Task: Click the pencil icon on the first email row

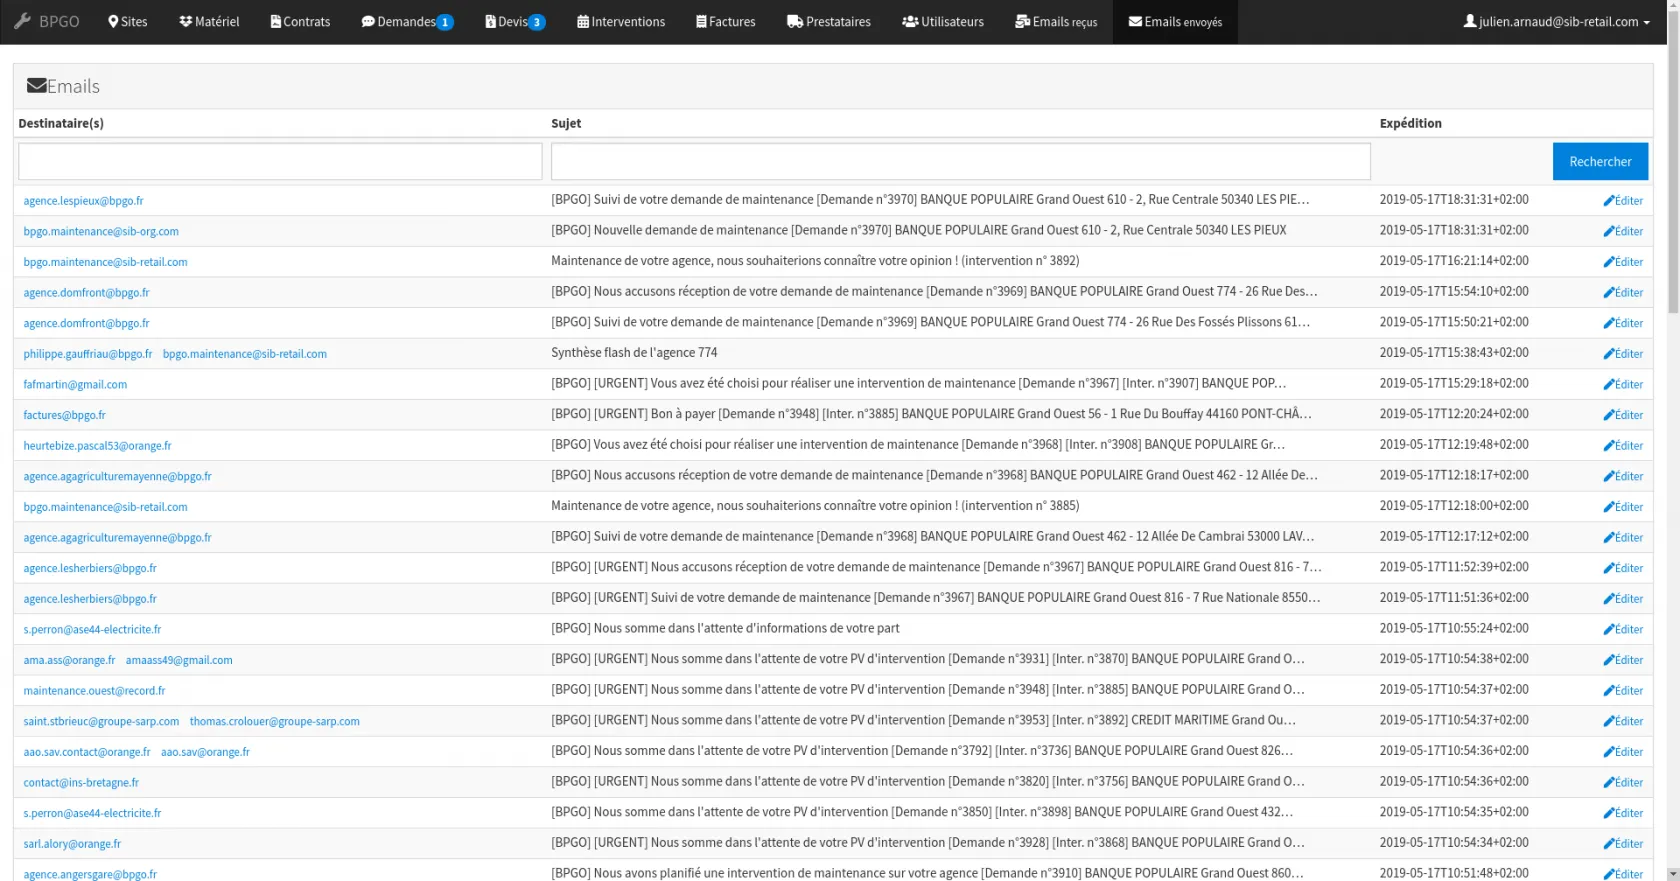Action: point(1609,201)
